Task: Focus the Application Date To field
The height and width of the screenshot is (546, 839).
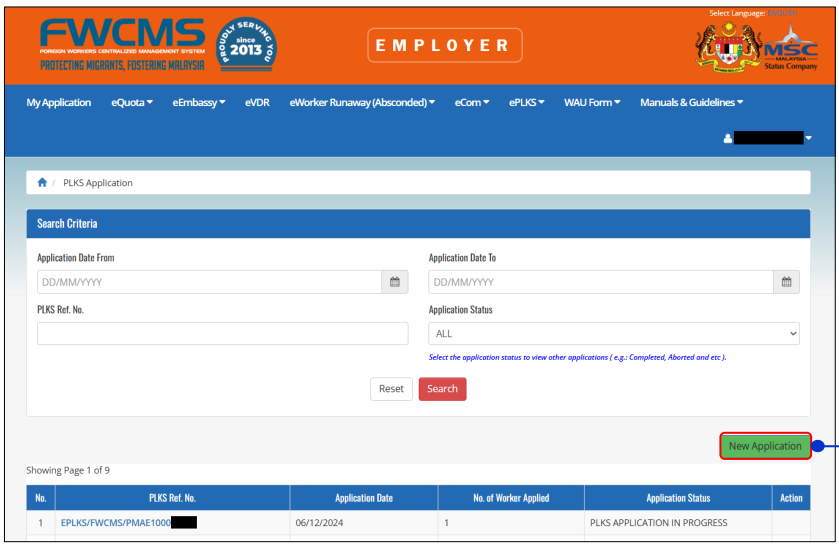Action: pos(601,282)
